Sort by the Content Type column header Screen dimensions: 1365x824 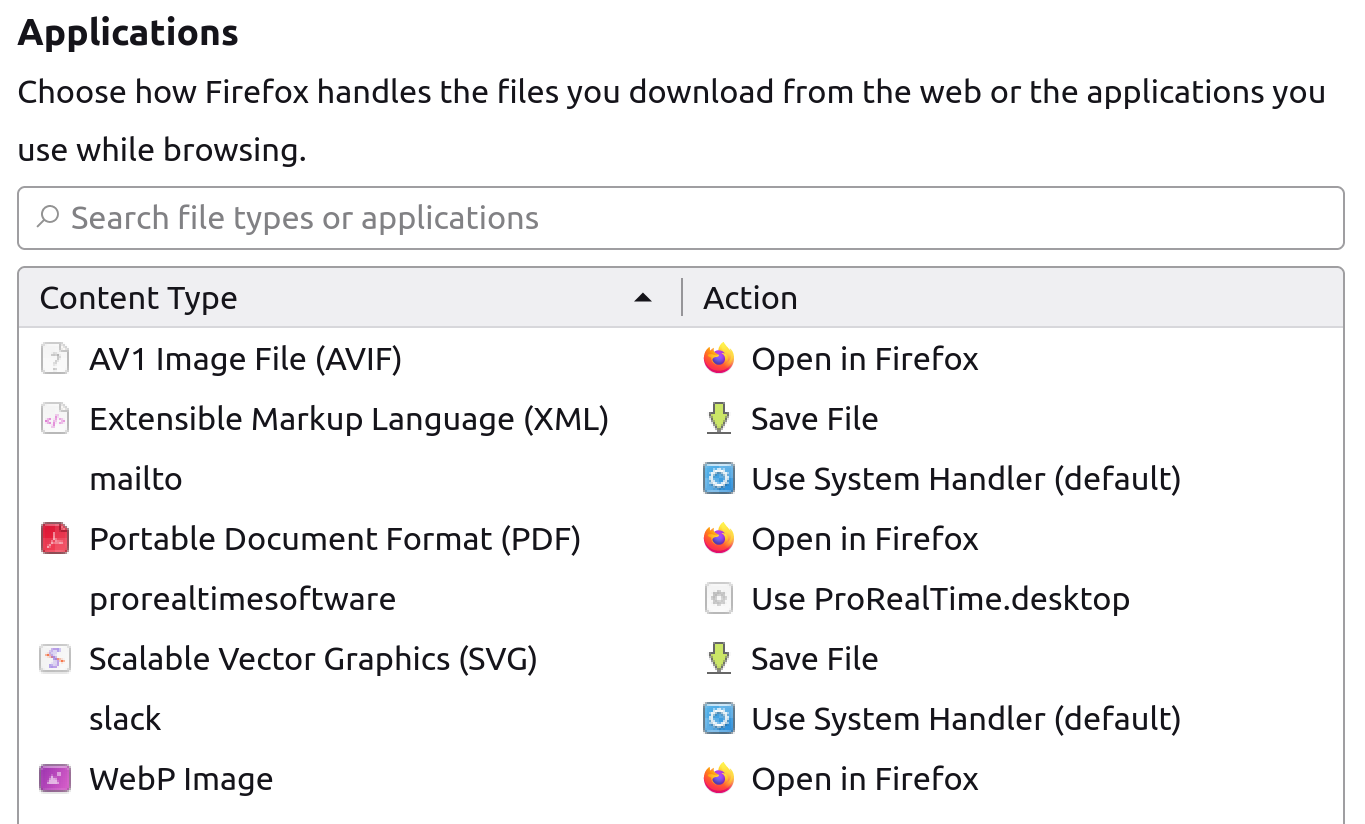[139, 298]
